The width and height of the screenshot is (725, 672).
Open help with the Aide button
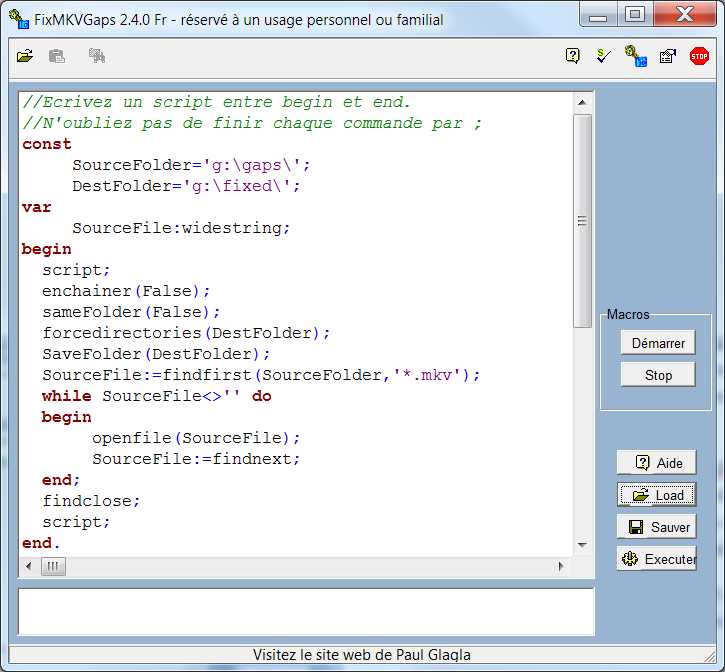[x=655, y=463]
